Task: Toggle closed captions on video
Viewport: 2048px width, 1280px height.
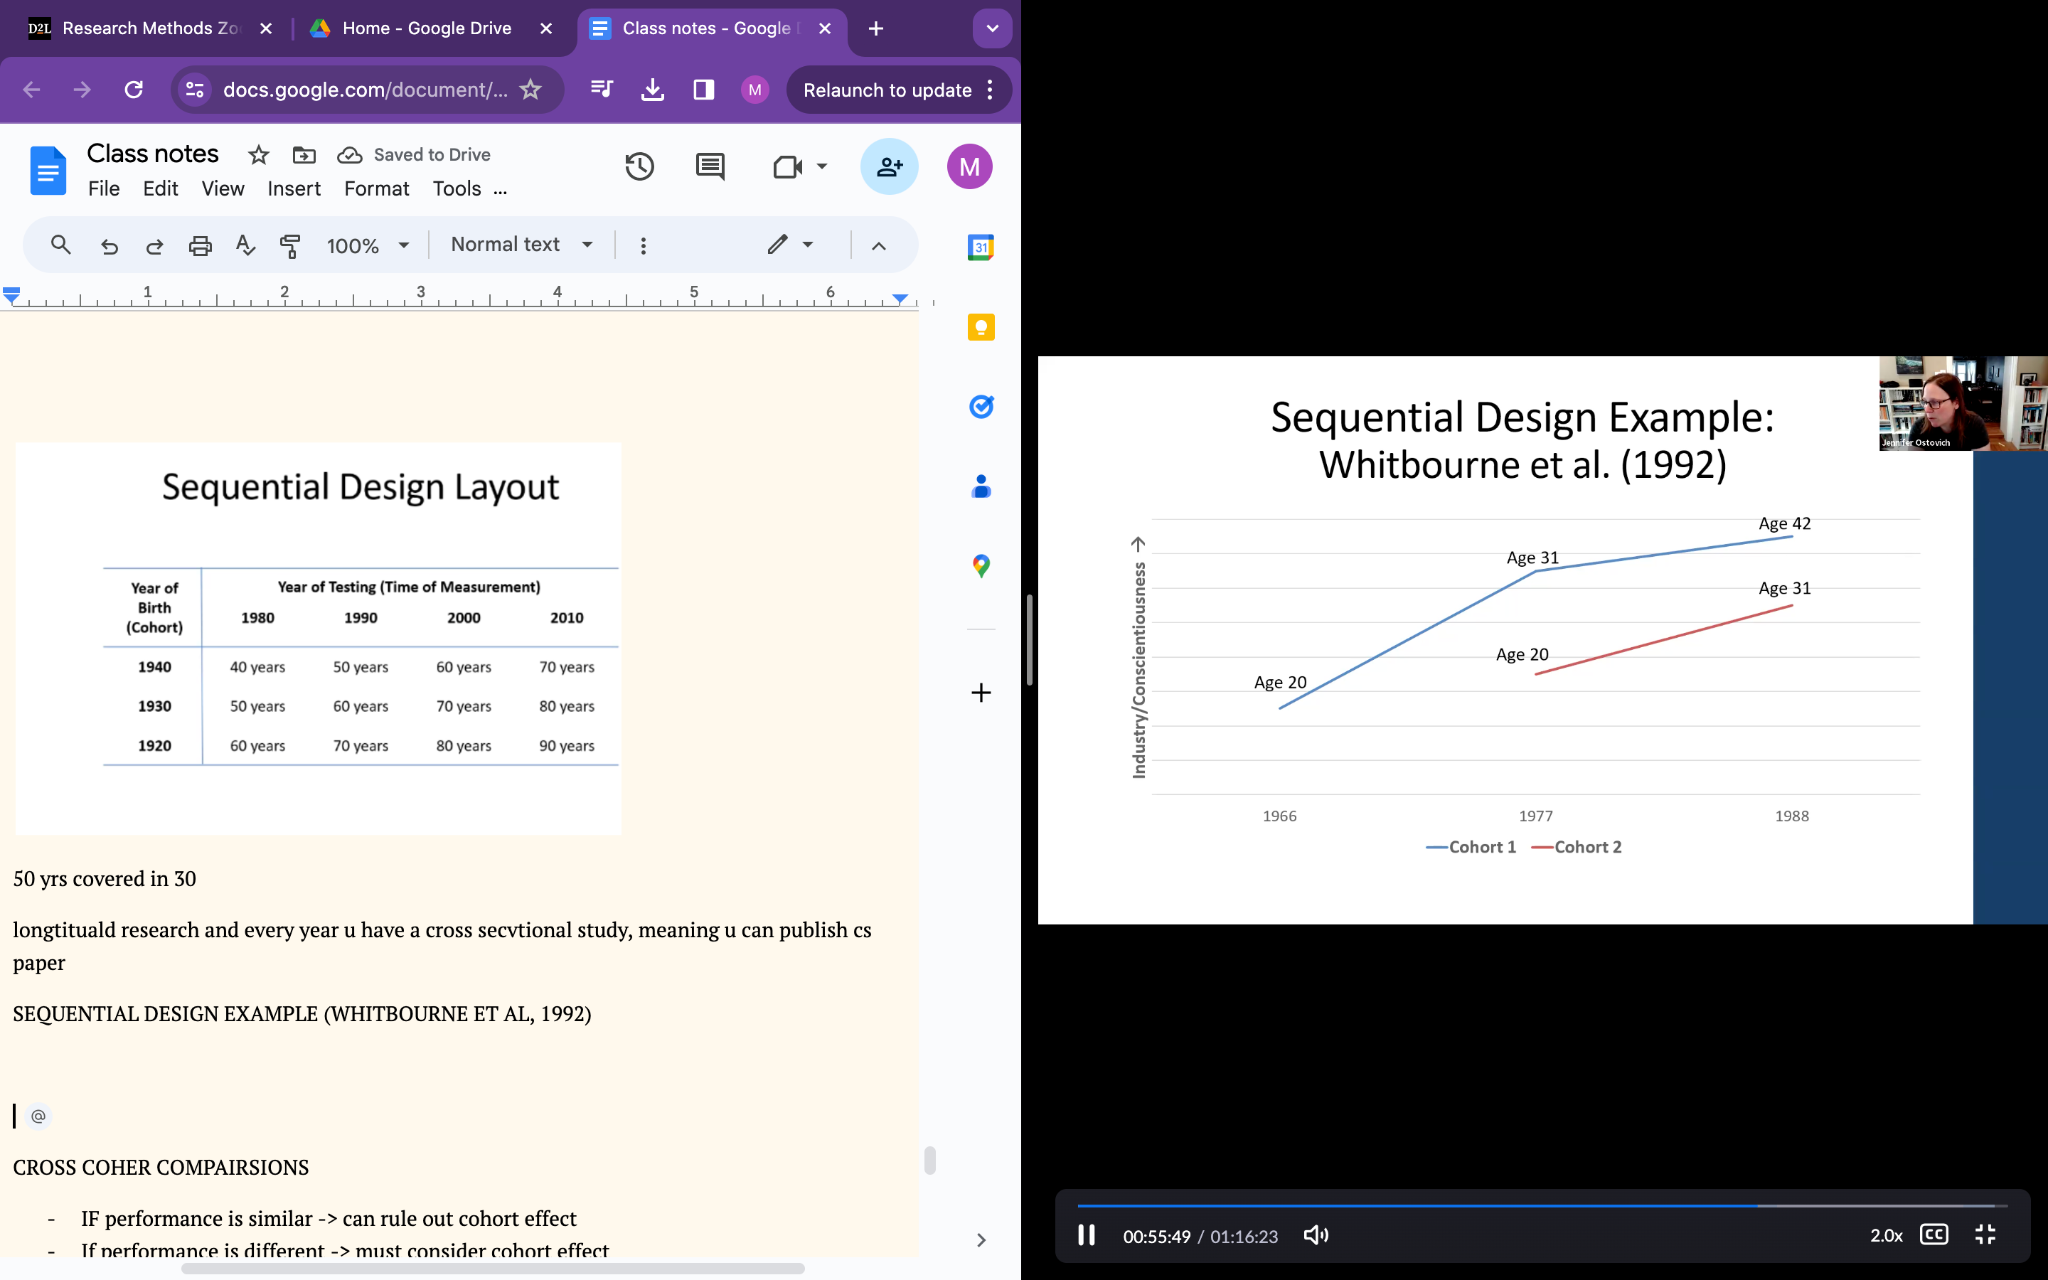Action: 1933,1235
